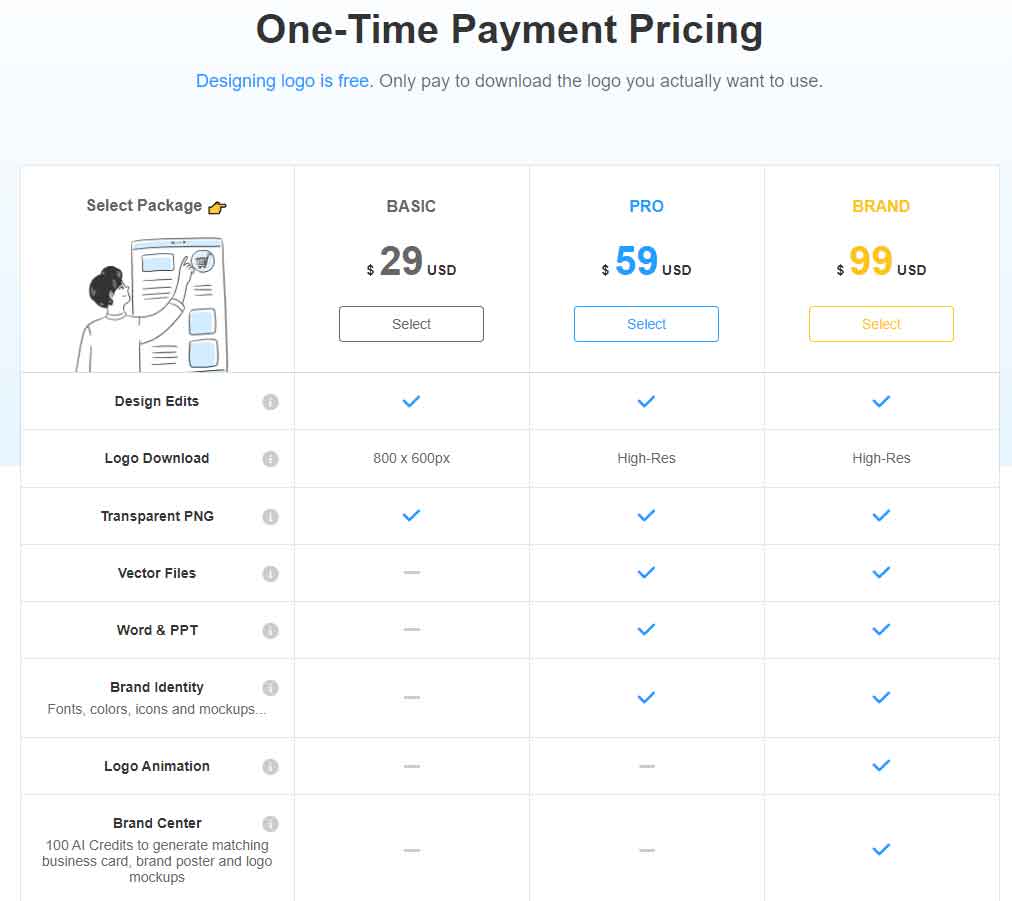Toggle the Logo Animation checkmark under BRAND
The width and height of the screenshot is (1012, 901).
881,766
